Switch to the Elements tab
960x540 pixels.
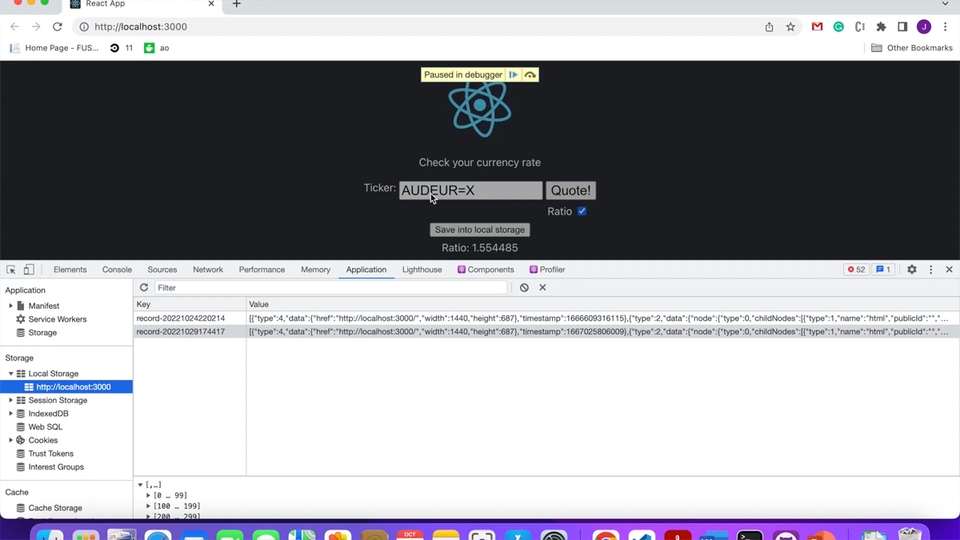point(70,269)
